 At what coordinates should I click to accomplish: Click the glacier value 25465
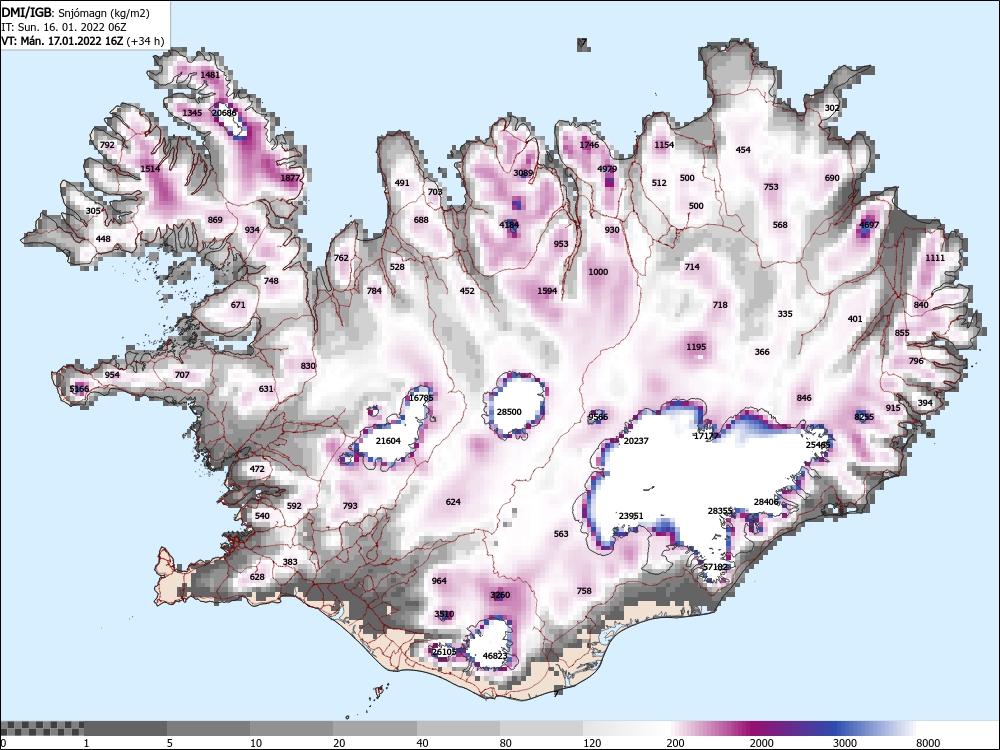[x=818, y=445]
